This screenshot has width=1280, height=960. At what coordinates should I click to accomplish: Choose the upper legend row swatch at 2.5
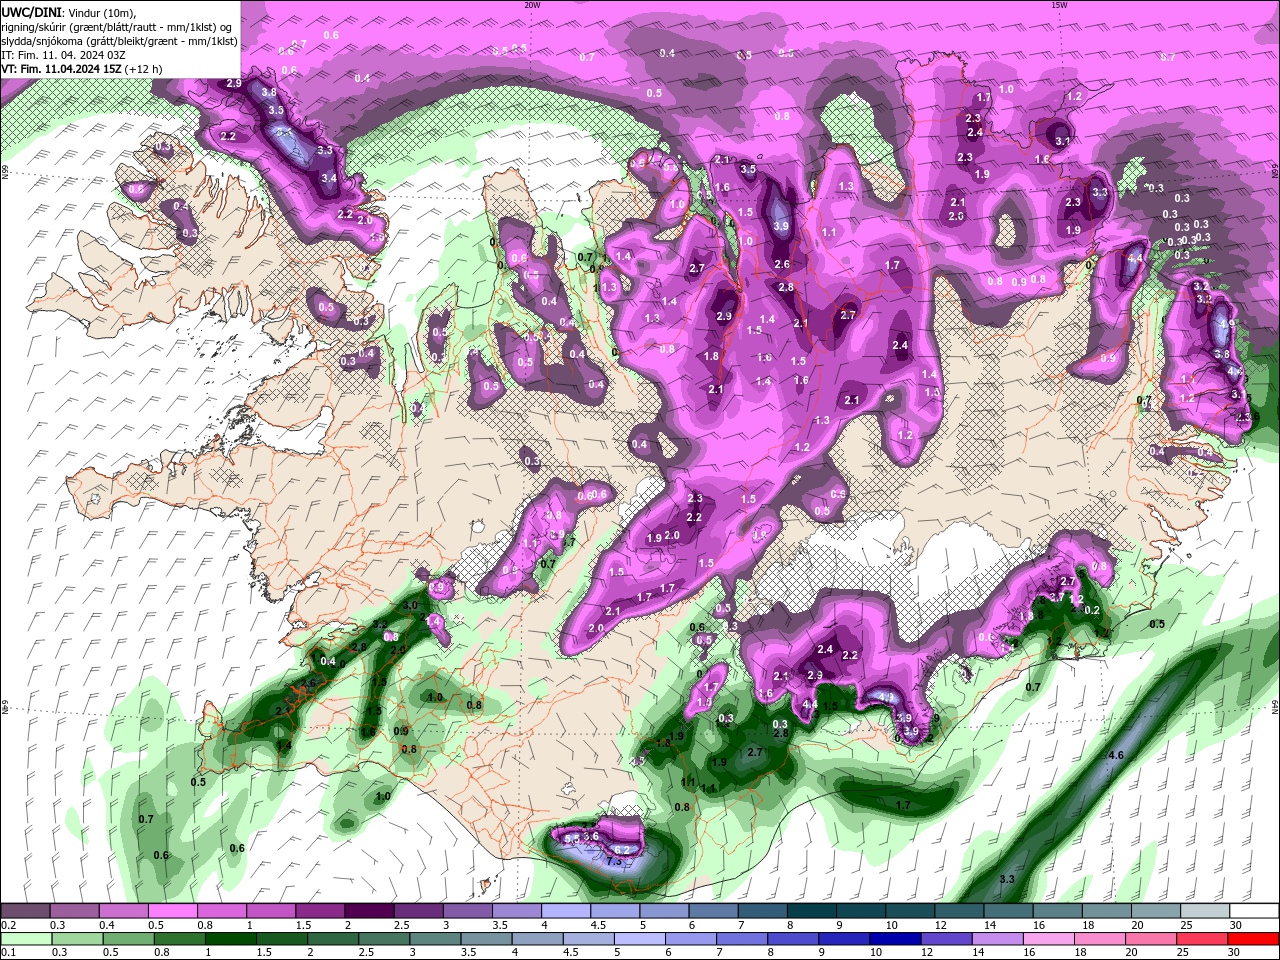pos(418,911)
